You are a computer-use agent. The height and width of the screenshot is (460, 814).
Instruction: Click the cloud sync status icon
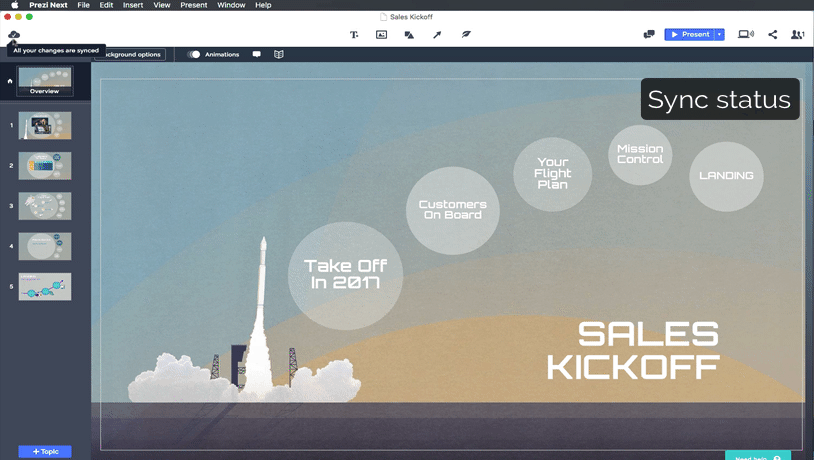[x=14, y=35]
